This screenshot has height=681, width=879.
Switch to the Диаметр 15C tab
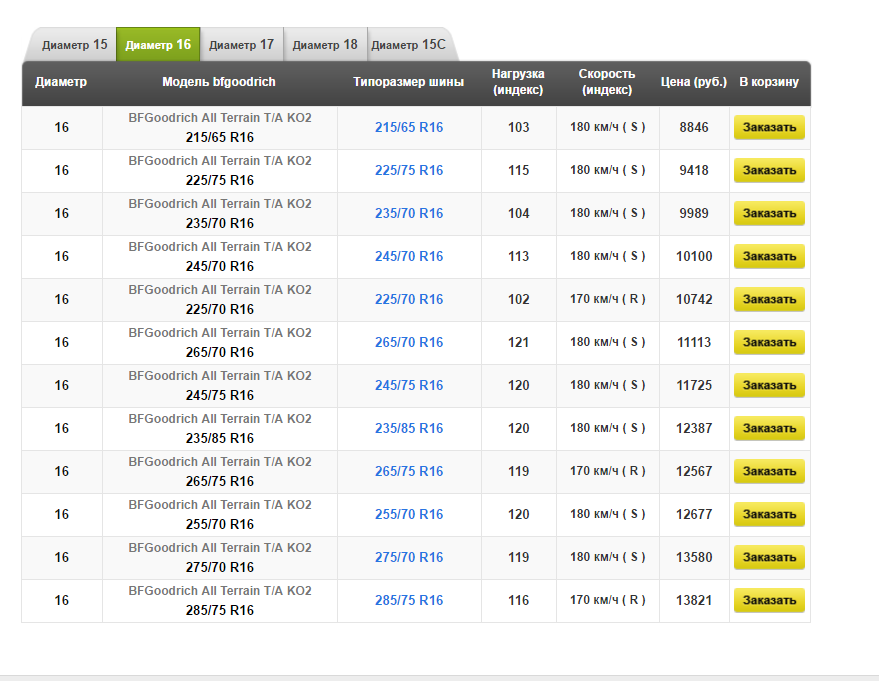pyautogui.click(x=408, y=45)
